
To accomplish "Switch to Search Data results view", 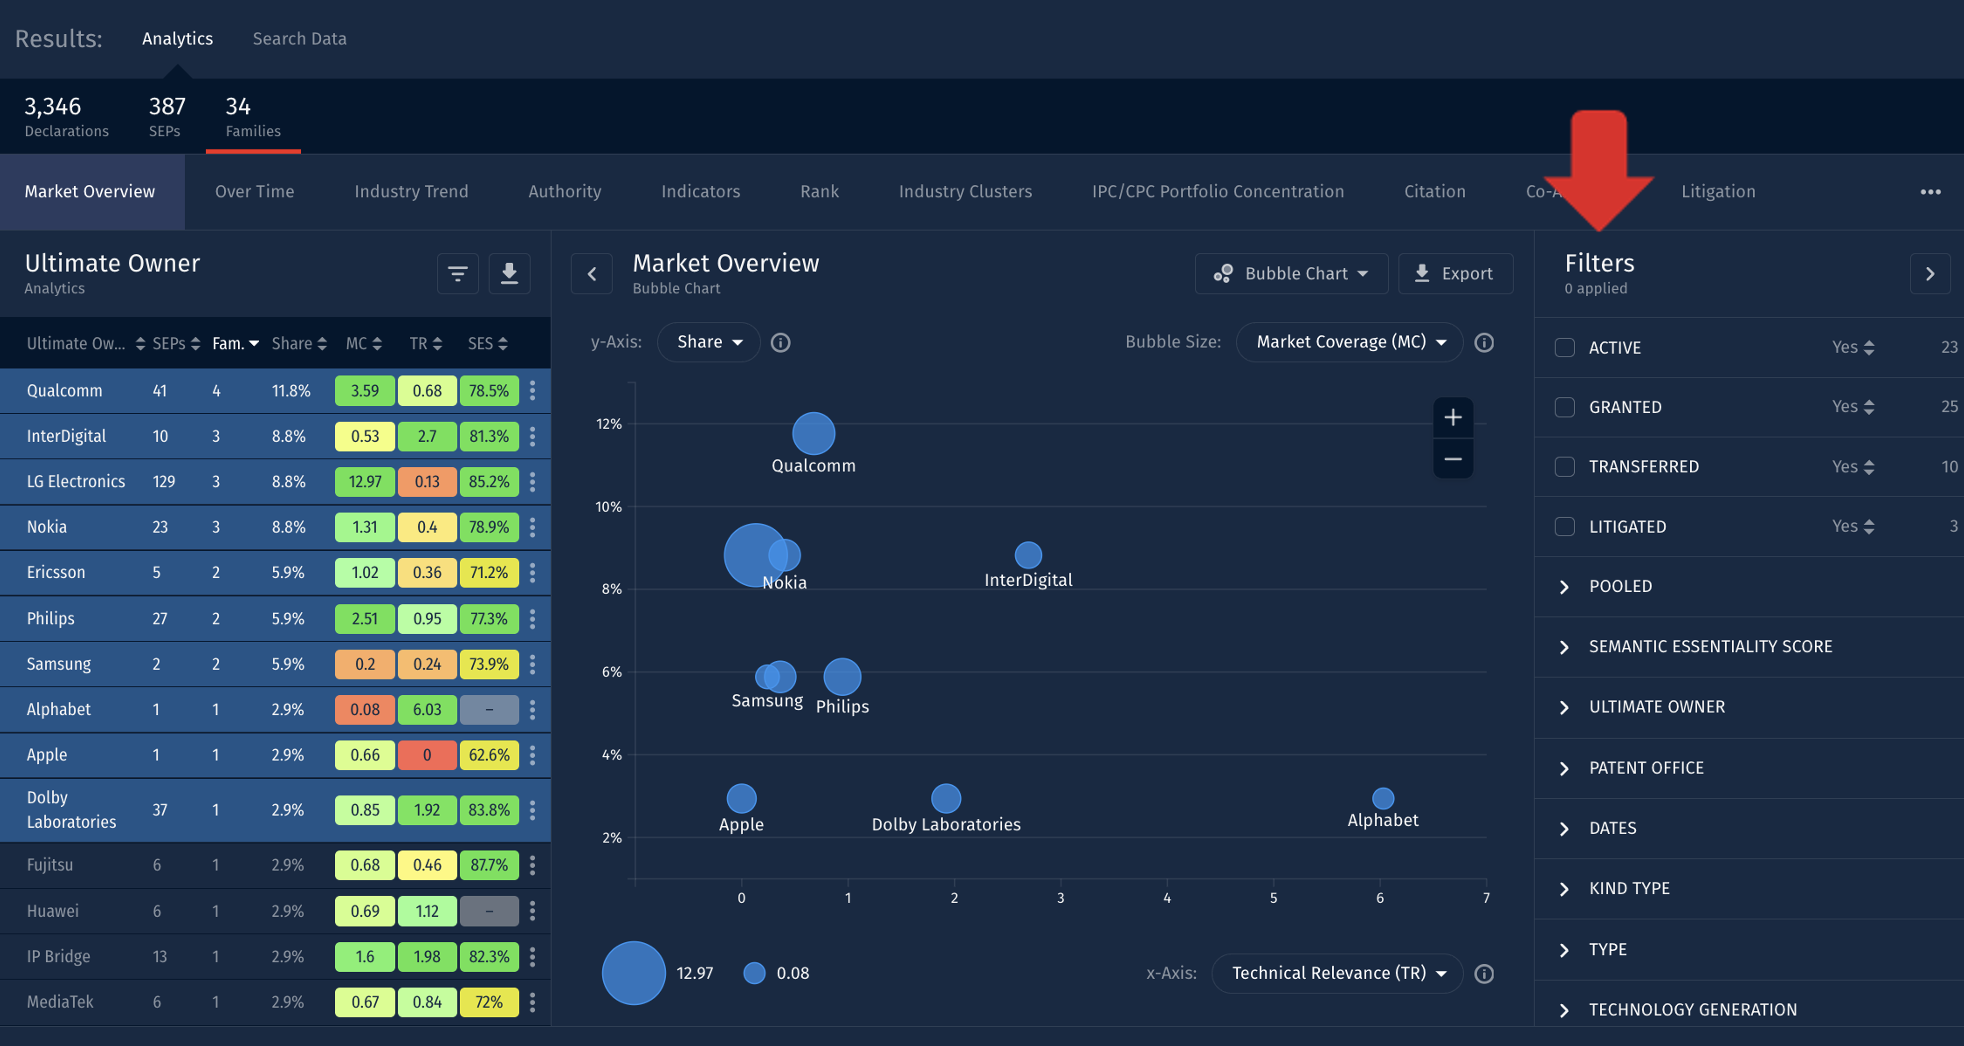I will [299, 38].
